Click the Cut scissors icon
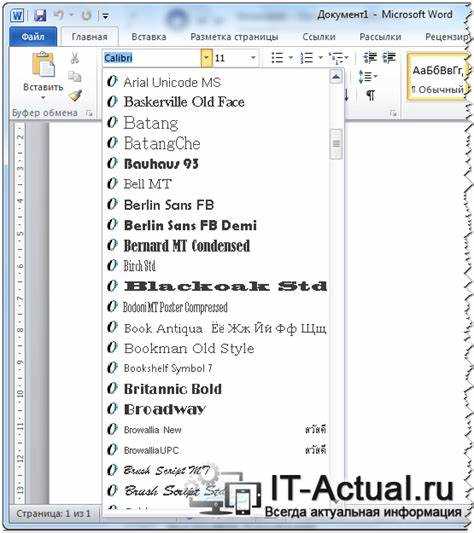 click(74, 58)
